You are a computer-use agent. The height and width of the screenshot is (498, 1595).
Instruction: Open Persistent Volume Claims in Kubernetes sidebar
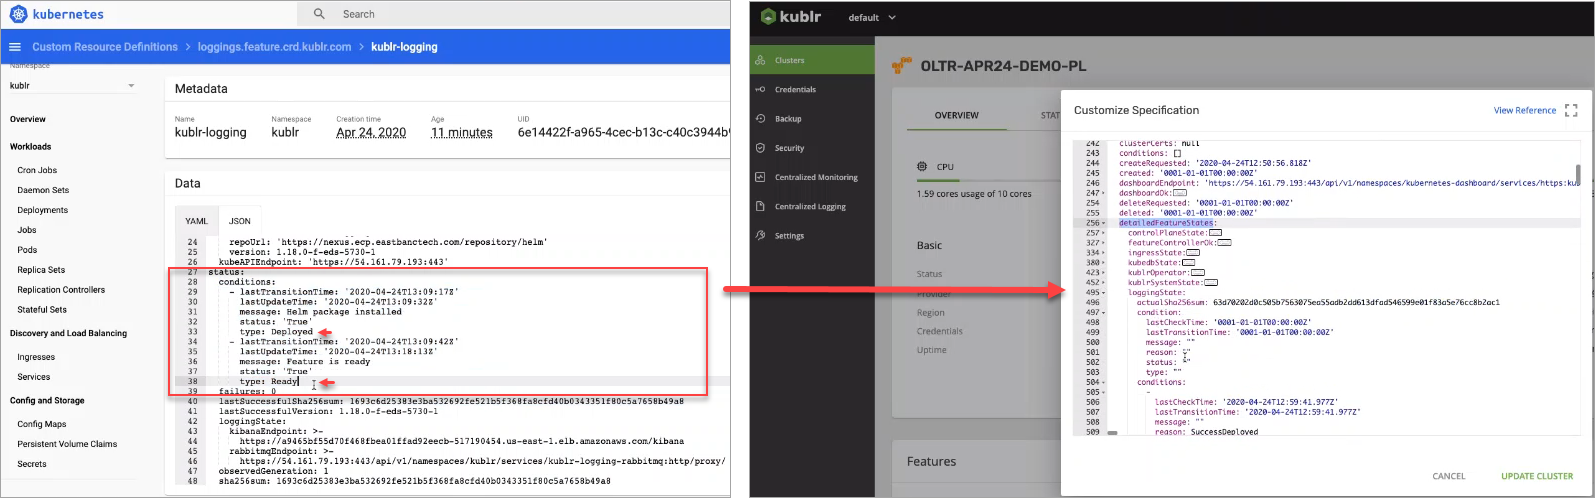67,444
